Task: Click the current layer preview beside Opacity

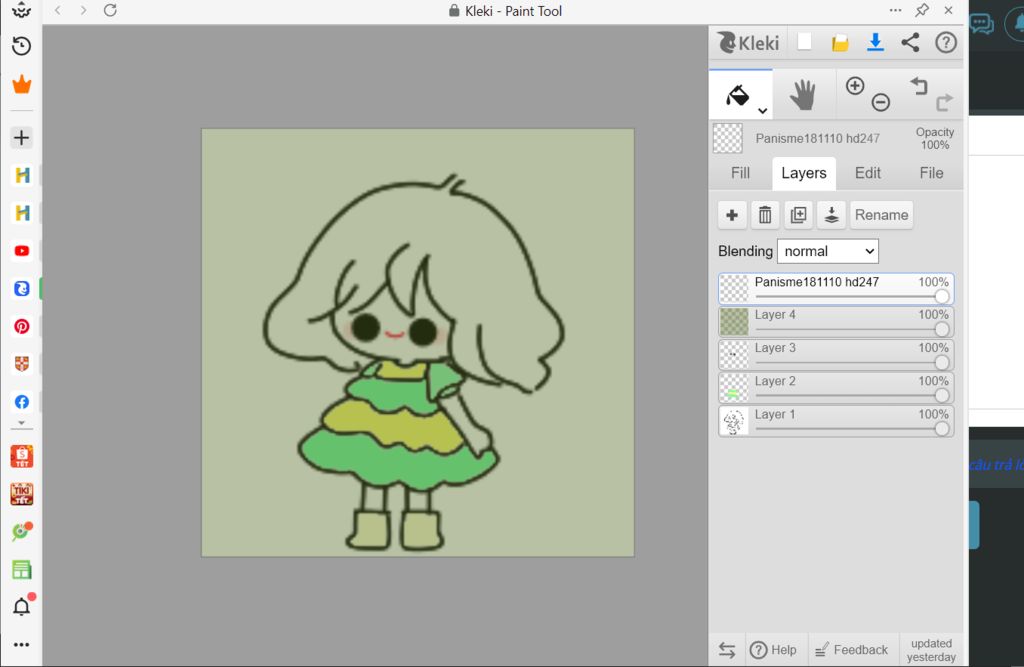Action: point(728,138)
